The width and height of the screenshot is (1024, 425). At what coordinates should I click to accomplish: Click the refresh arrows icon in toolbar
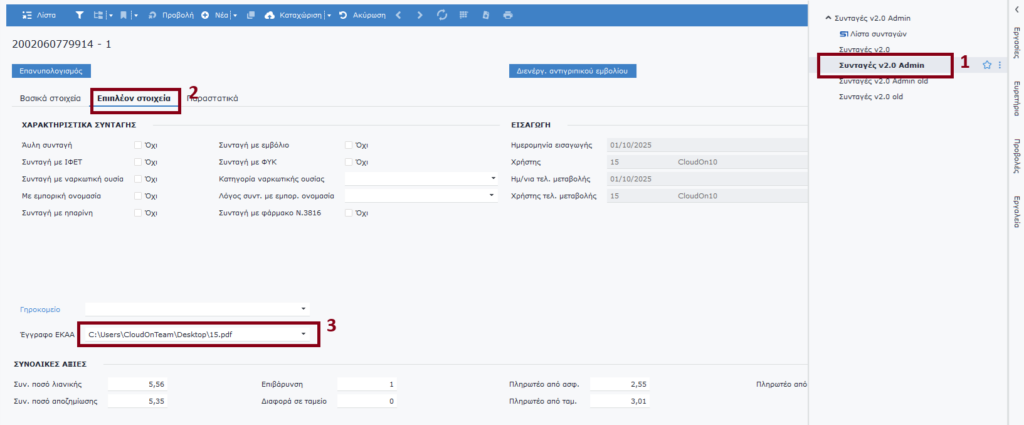pyautogui.click(x=443, y=16)
